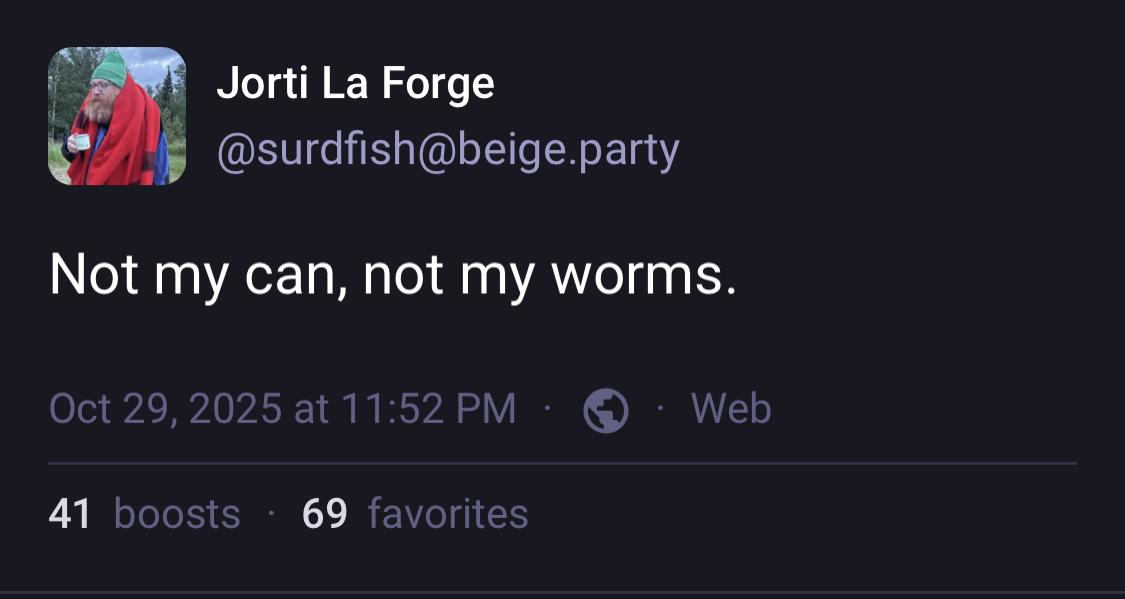
Task: Click the number 69 favorite count
Action: (x=324, y=514)
